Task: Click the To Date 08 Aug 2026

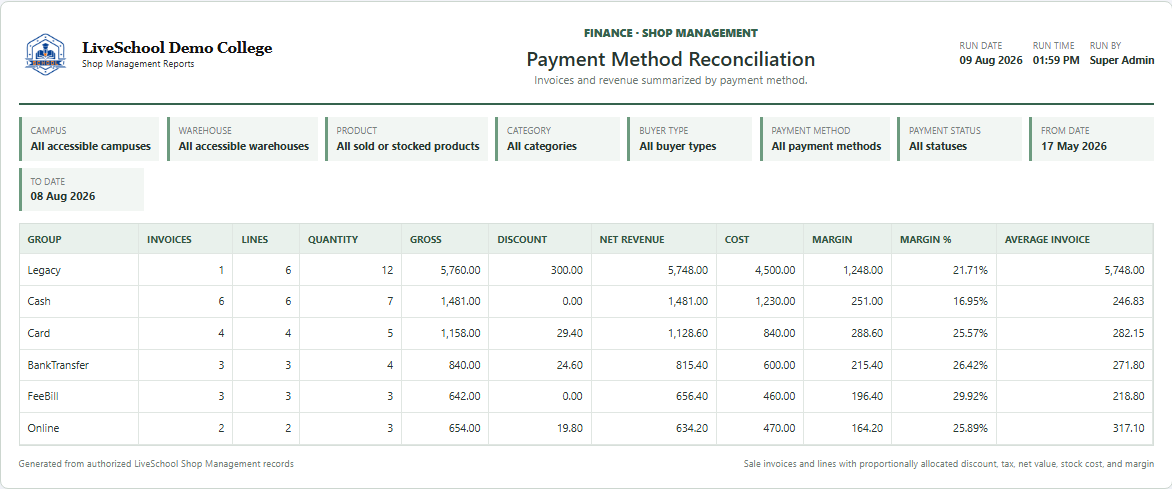Action: [x=63, y=197]
